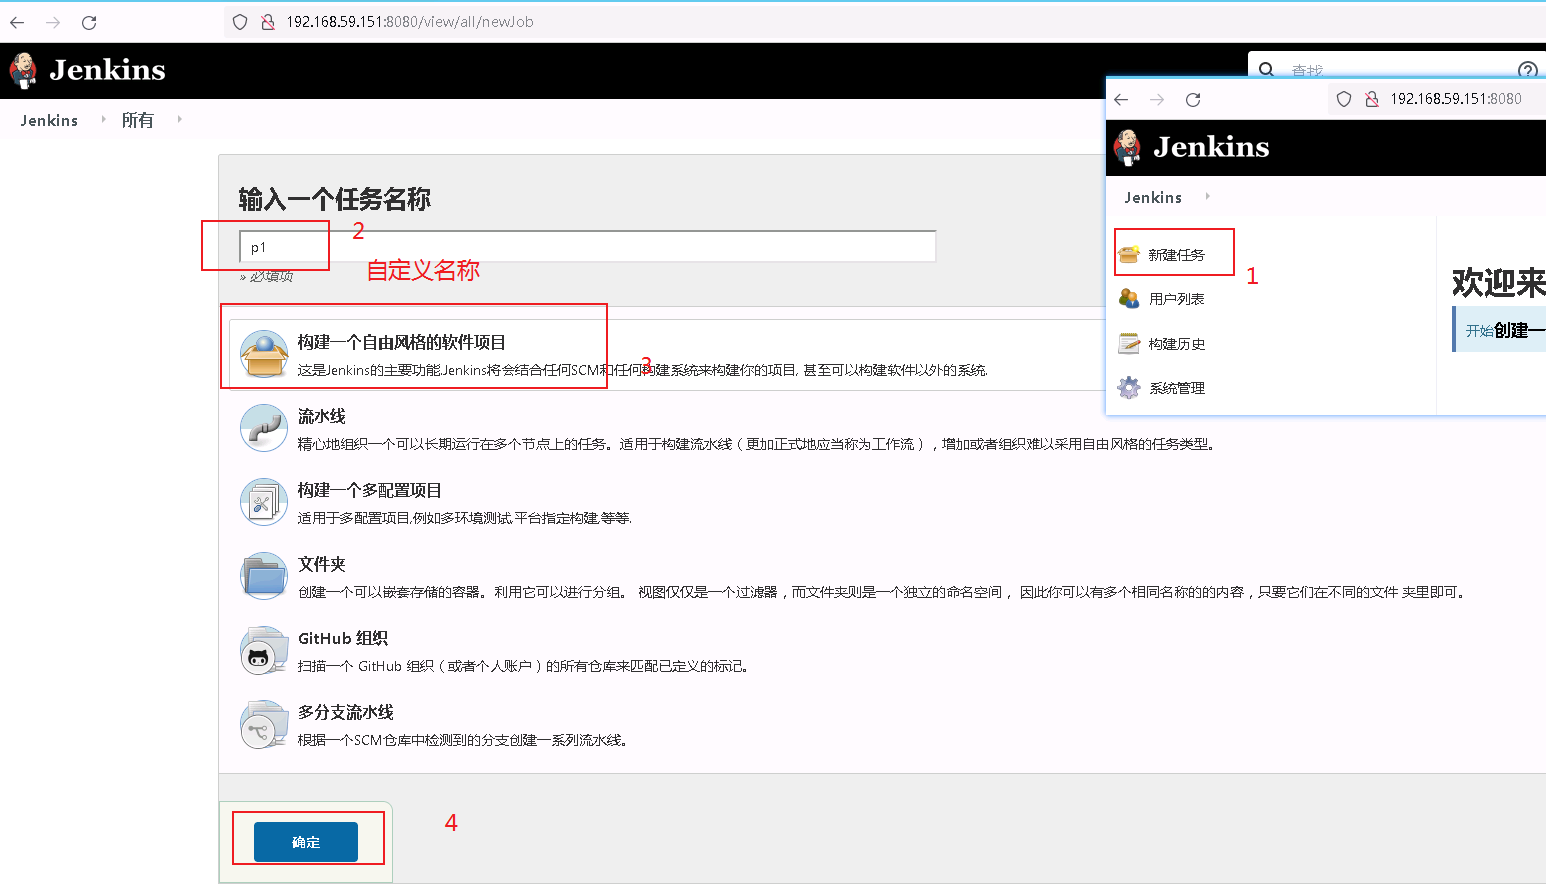The width and height of the screenshot is (1546, 887).
Task: Click the 用户列表 sidebar icon
Action: tap(1128, 297)
